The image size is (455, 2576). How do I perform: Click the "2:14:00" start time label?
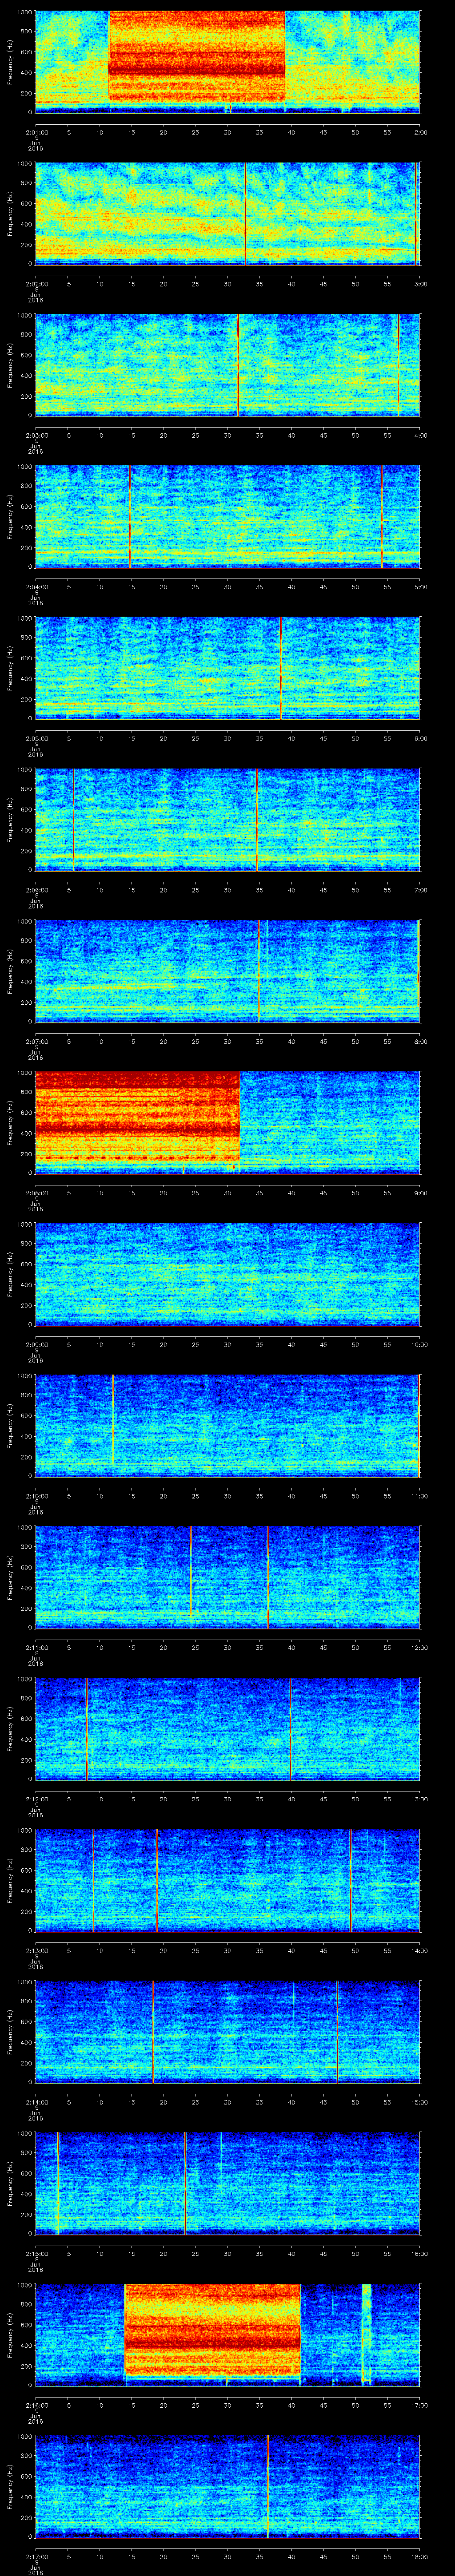pos(36,2101)
